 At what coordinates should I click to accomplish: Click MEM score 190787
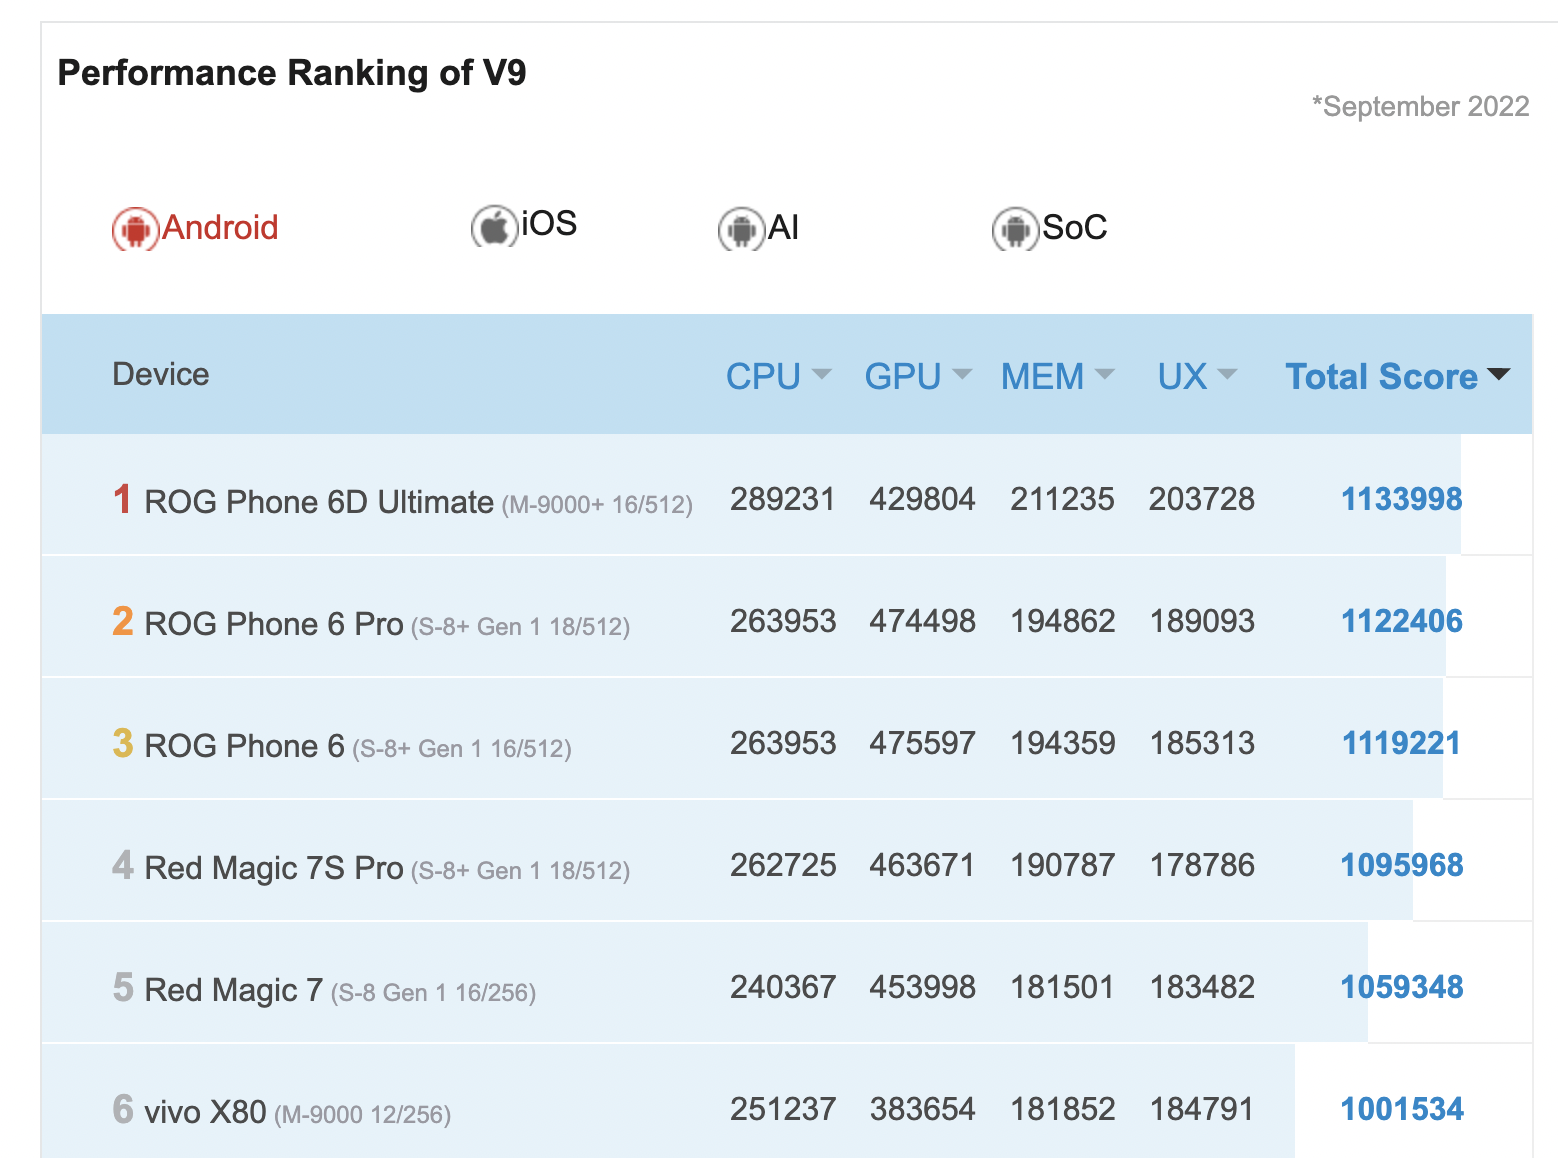point(1062,865)
